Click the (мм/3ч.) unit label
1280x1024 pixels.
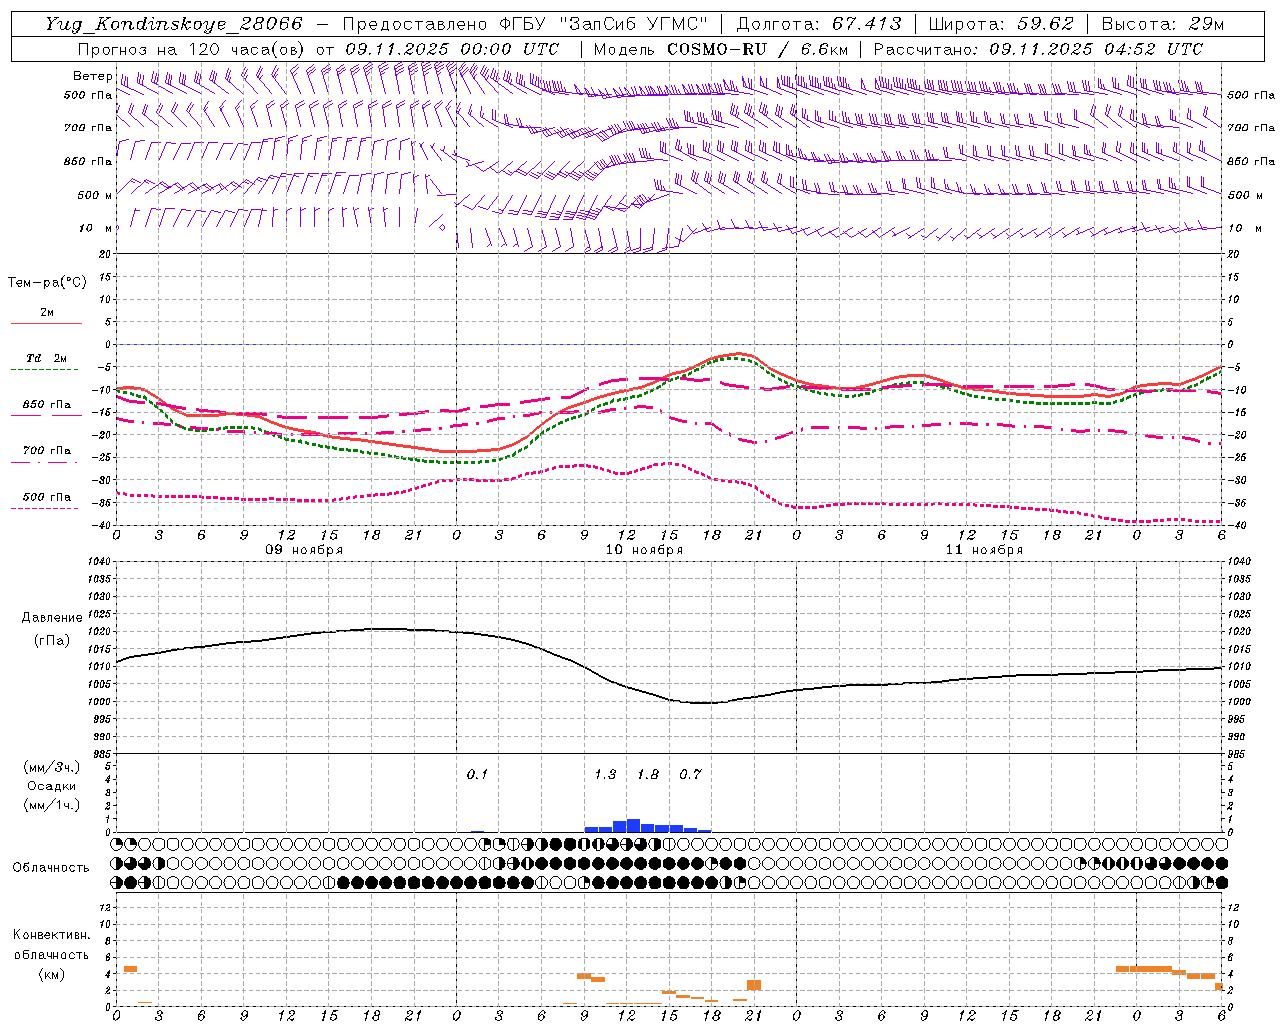pyautogui.click(x=51, y=767)
